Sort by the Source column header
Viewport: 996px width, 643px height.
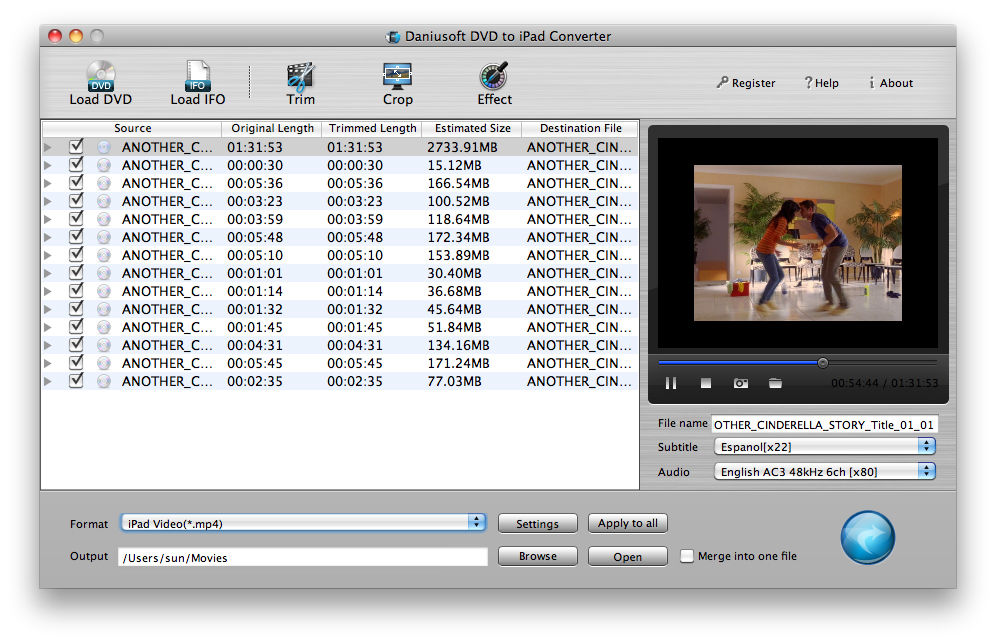point(132,128)
